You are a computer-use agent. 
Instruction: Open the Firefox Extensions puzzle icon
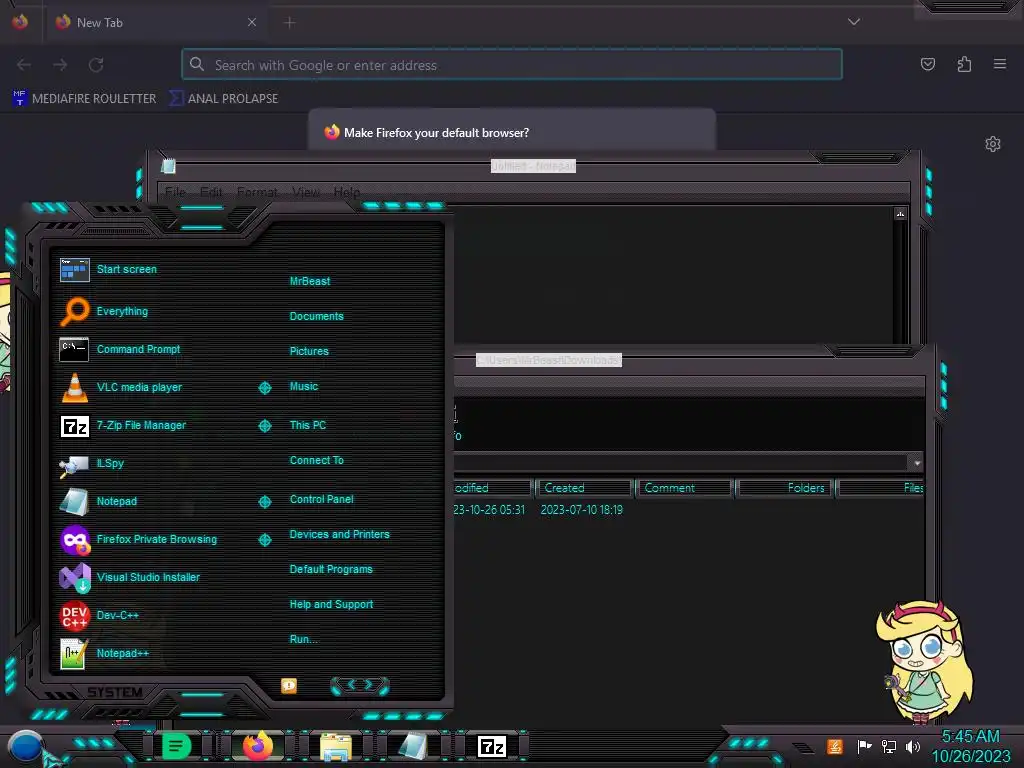(x=964, y=64)
